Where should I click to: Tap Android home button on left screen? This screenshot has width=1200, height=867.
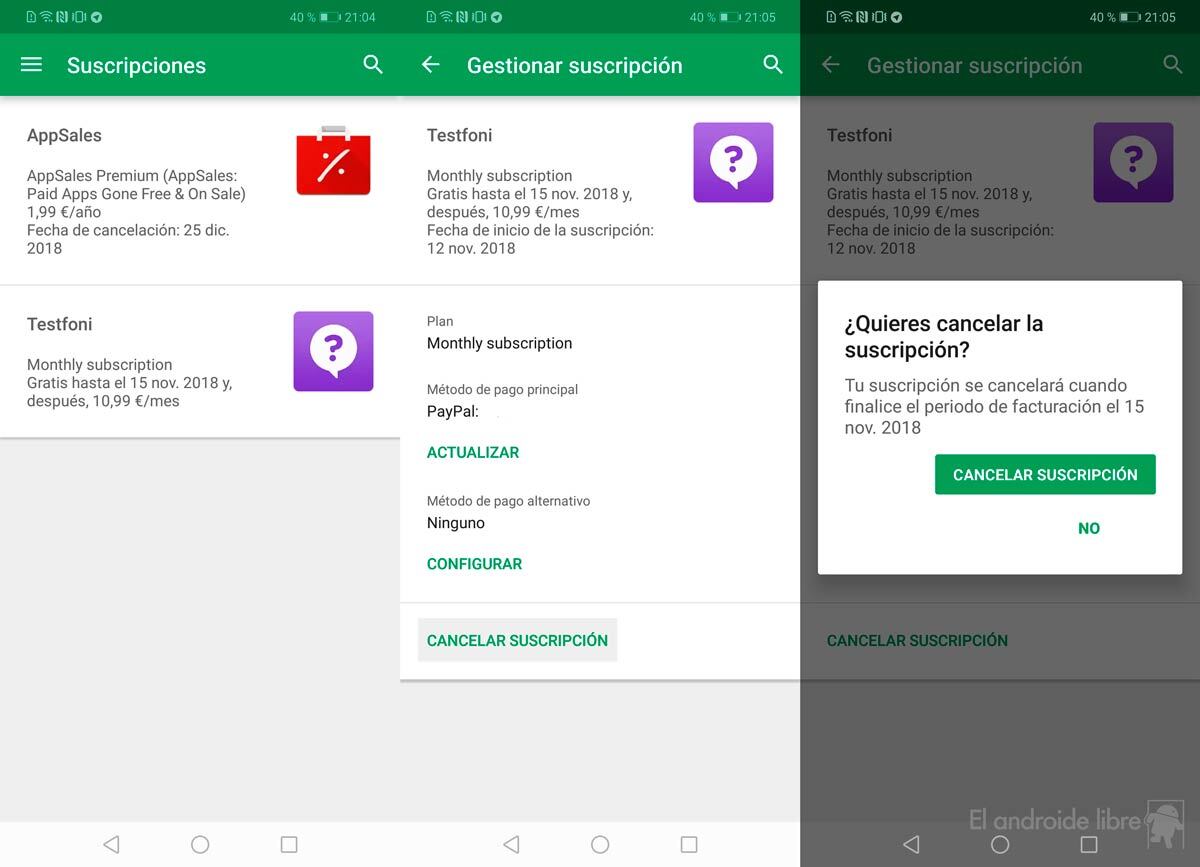point(200,845)
